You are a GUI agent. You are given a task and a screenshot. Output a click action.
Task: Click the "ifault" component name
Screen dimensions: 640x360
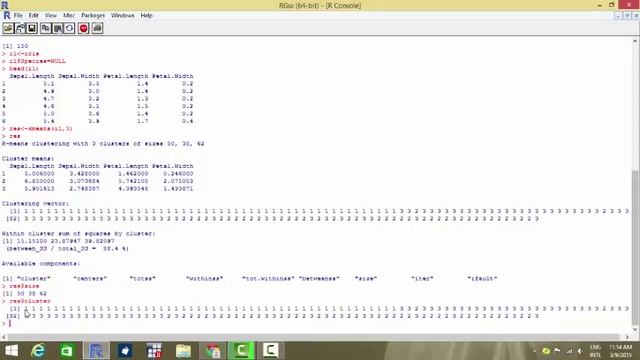482,278
